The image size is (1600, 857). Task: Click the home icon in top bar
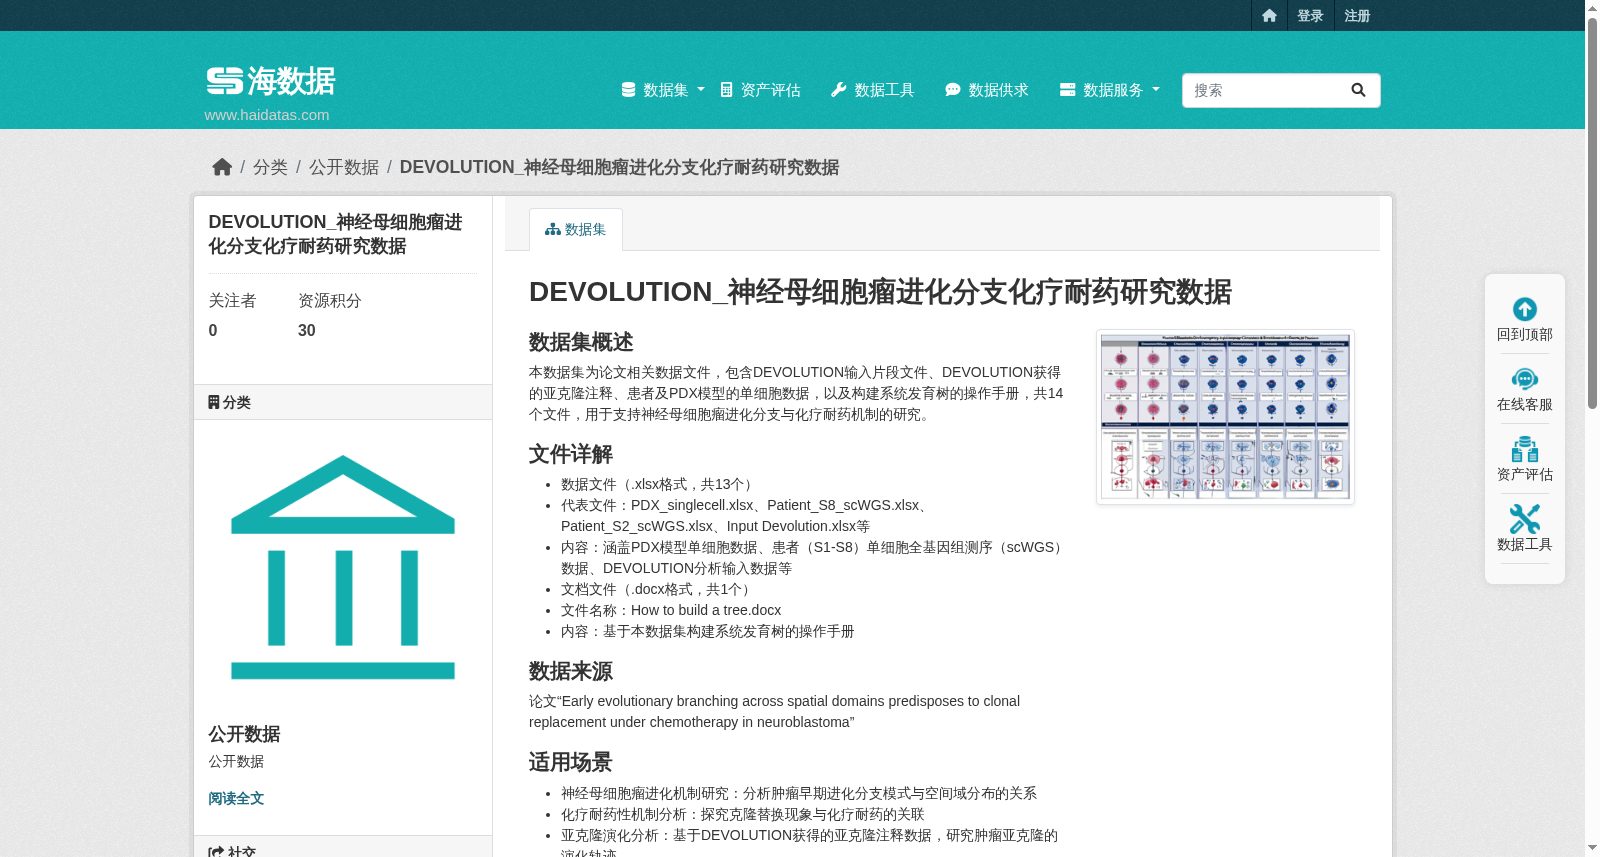coord(1269,15)
